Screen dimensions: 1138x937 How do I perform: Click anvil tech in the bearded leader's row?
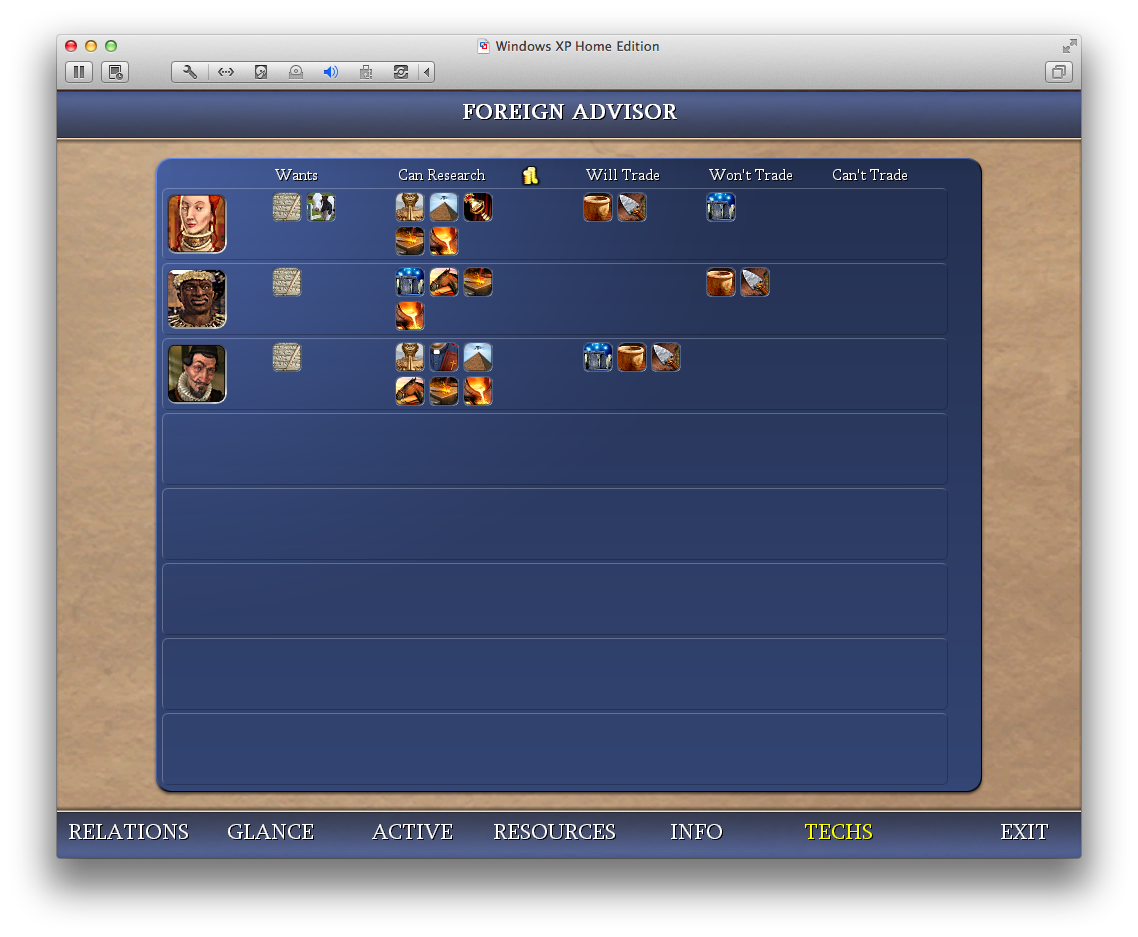point(444,391)
